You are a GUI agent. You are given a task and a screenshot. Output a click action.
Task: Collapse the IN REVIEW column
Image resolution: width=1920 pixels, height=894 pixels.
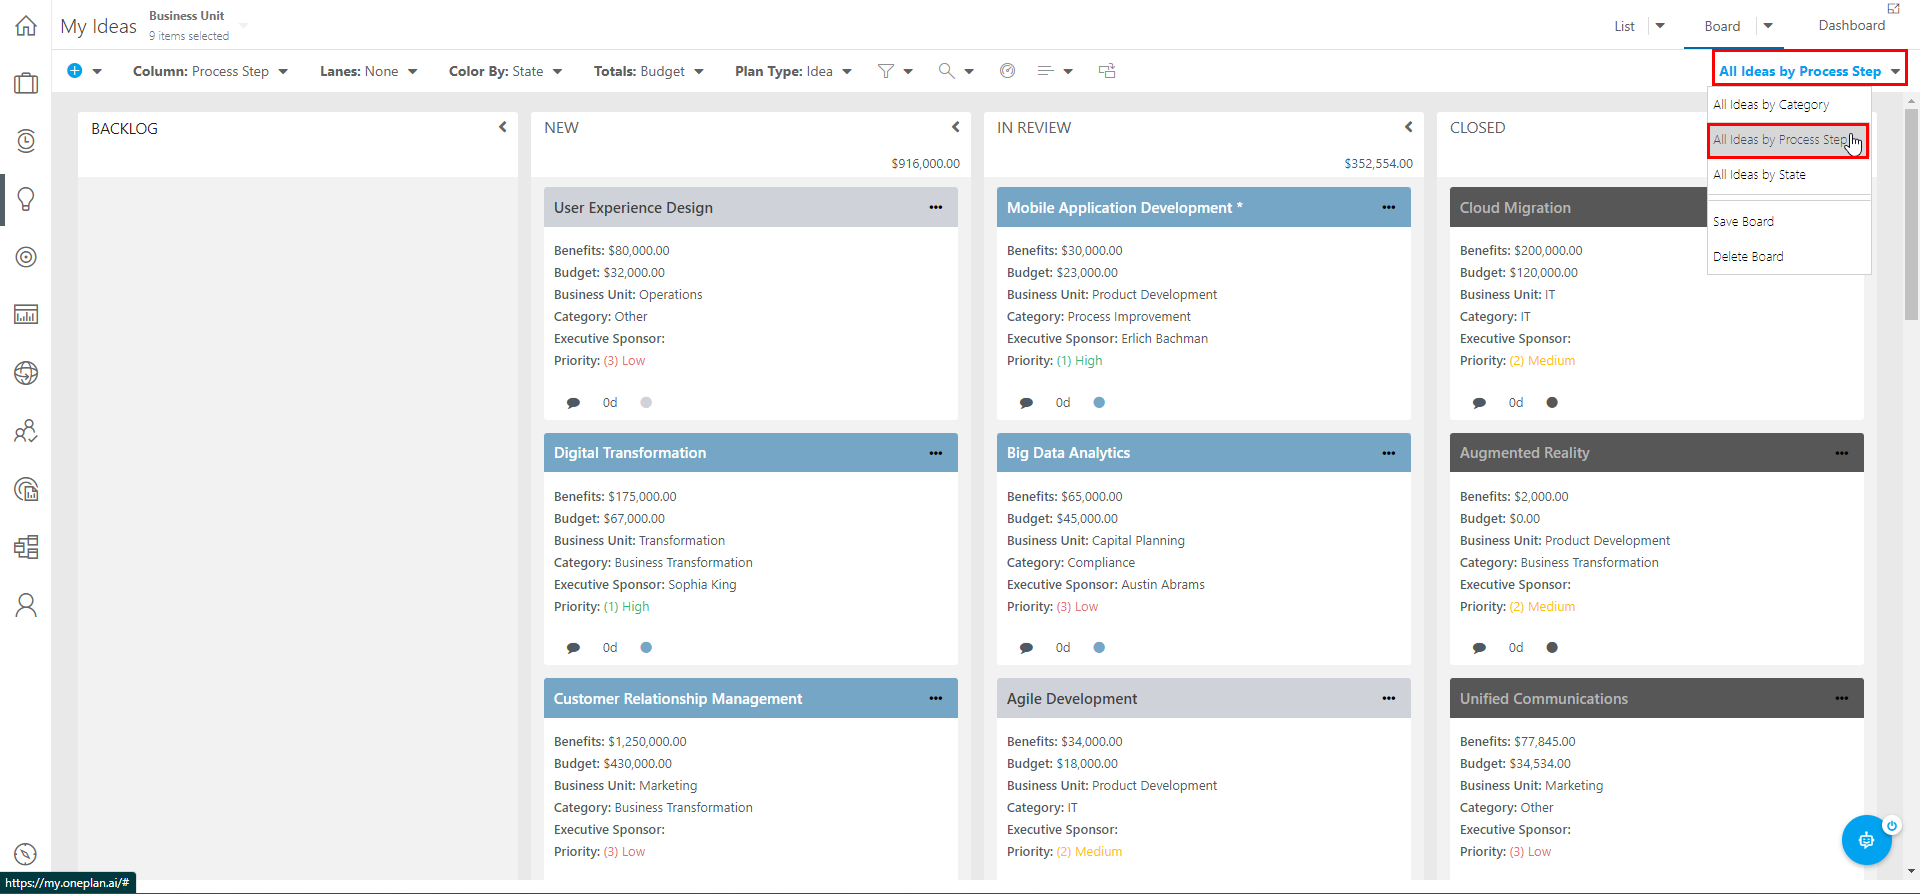pyautogui.click(x=1409, y=127)
